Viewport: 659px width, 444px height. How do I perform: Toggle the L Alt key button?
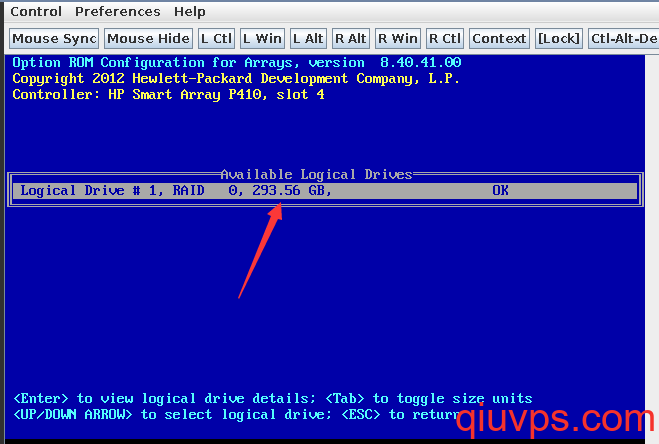(308, 39)
